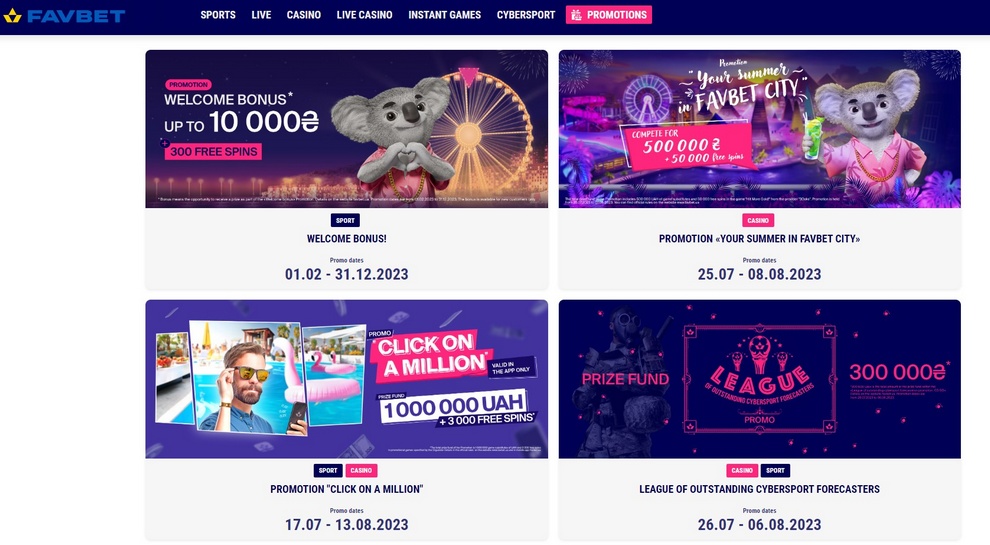Open Instant Games from top navigation
Image resolution: width=990 pixels, height=545 pixels.
[444, 15]
